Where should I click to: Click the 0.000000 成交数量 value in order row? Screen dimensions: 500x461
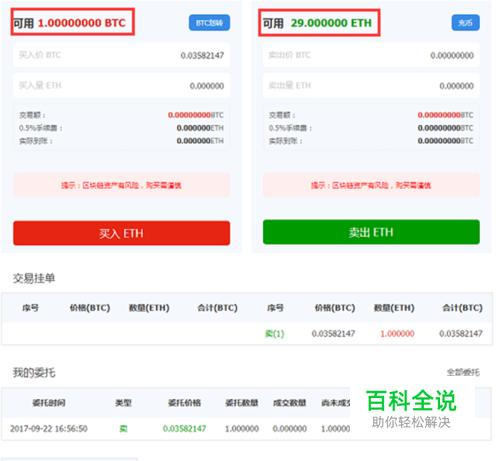coord(290,428)
